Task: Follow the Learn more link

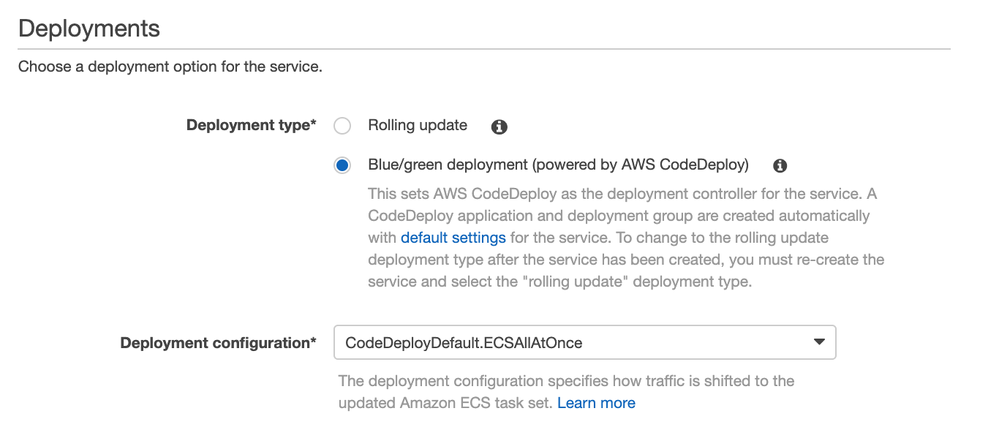Action: click(x=596, y=403)
